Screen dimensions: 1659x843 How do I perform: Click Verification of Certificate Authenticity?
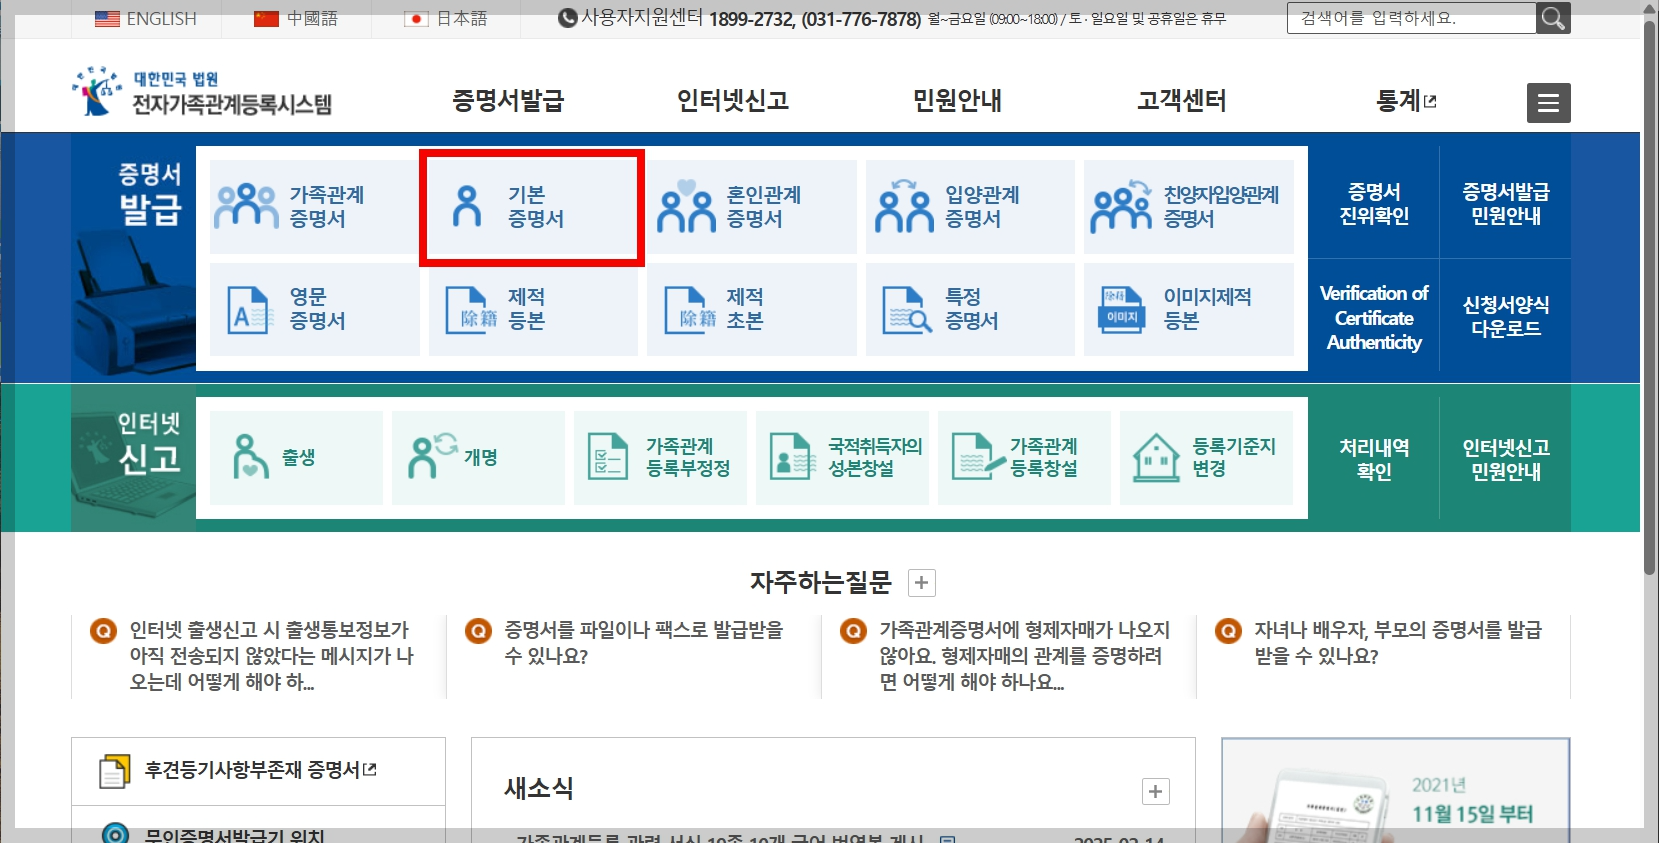[x=1374, y=317]
